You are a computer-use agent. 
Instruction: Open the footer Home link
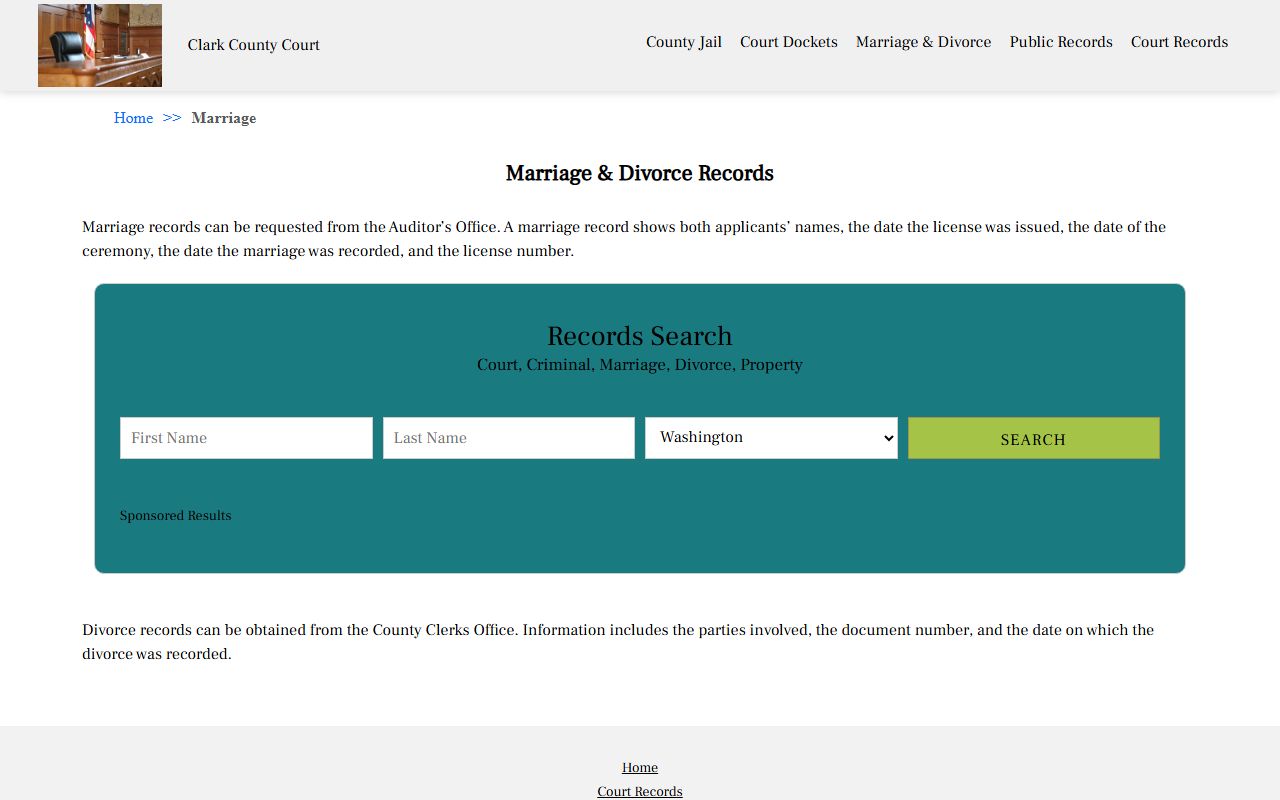(x=640, y=768)
